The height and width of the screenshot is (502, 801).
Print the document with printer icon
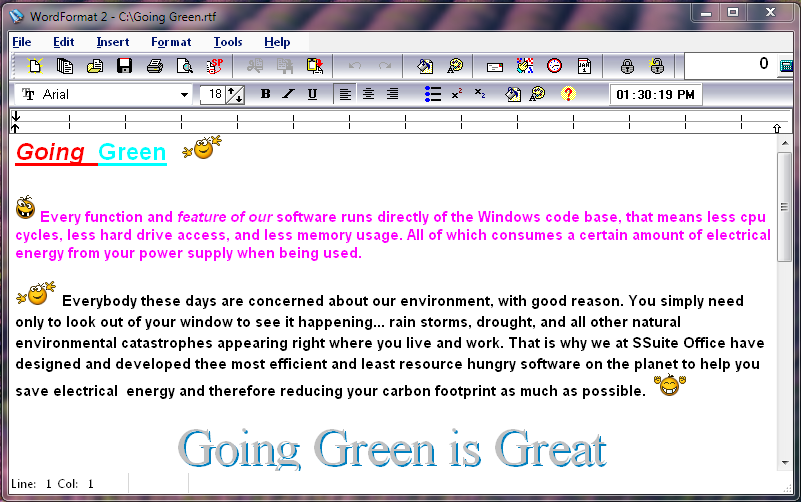point(154,67)
